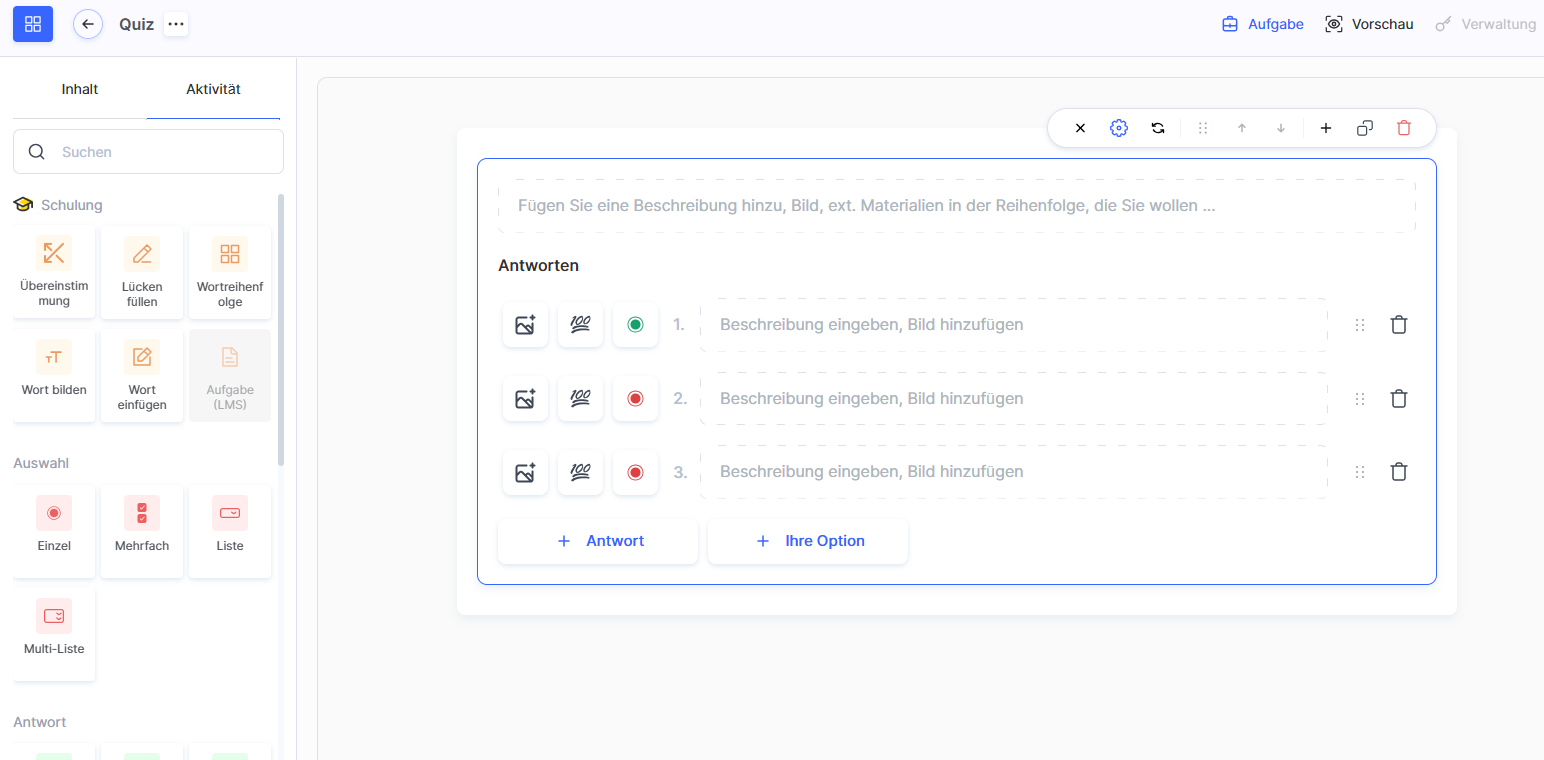
Task: Delete answer 3 with trash icon
Action: [1399, 472]
